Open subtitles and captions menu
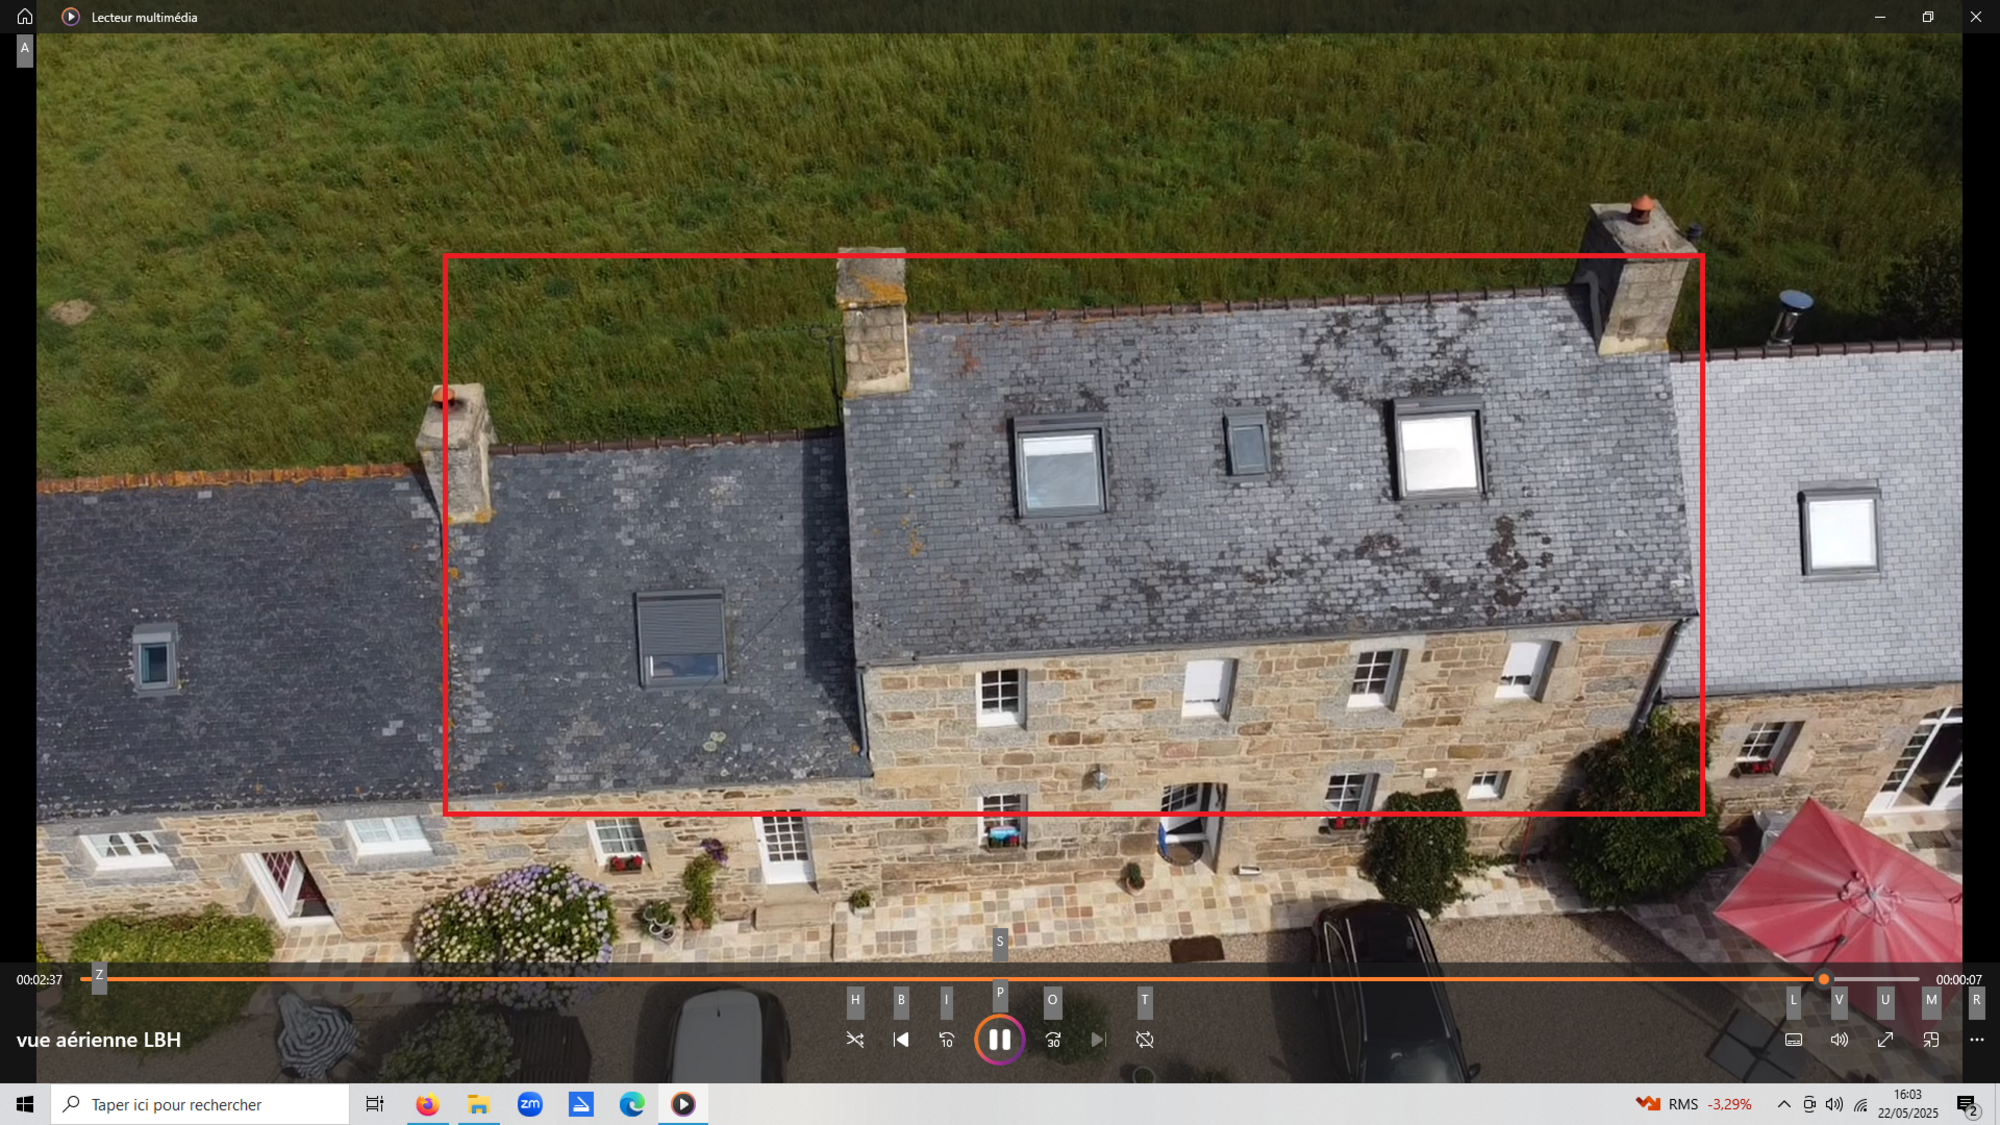2000x1125 pixels. click(x=1794, y=1040)
